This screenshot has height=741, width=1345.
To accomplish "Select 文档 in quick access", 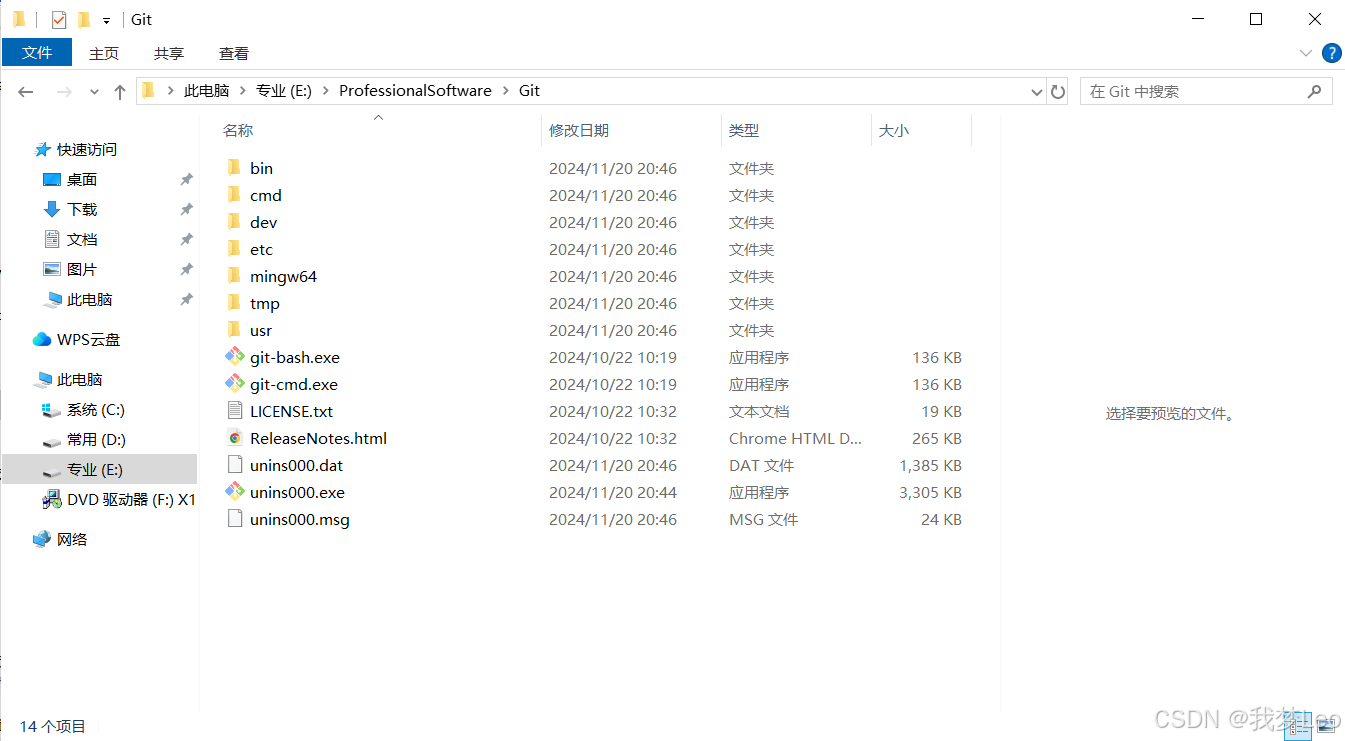I will point(82,239).
